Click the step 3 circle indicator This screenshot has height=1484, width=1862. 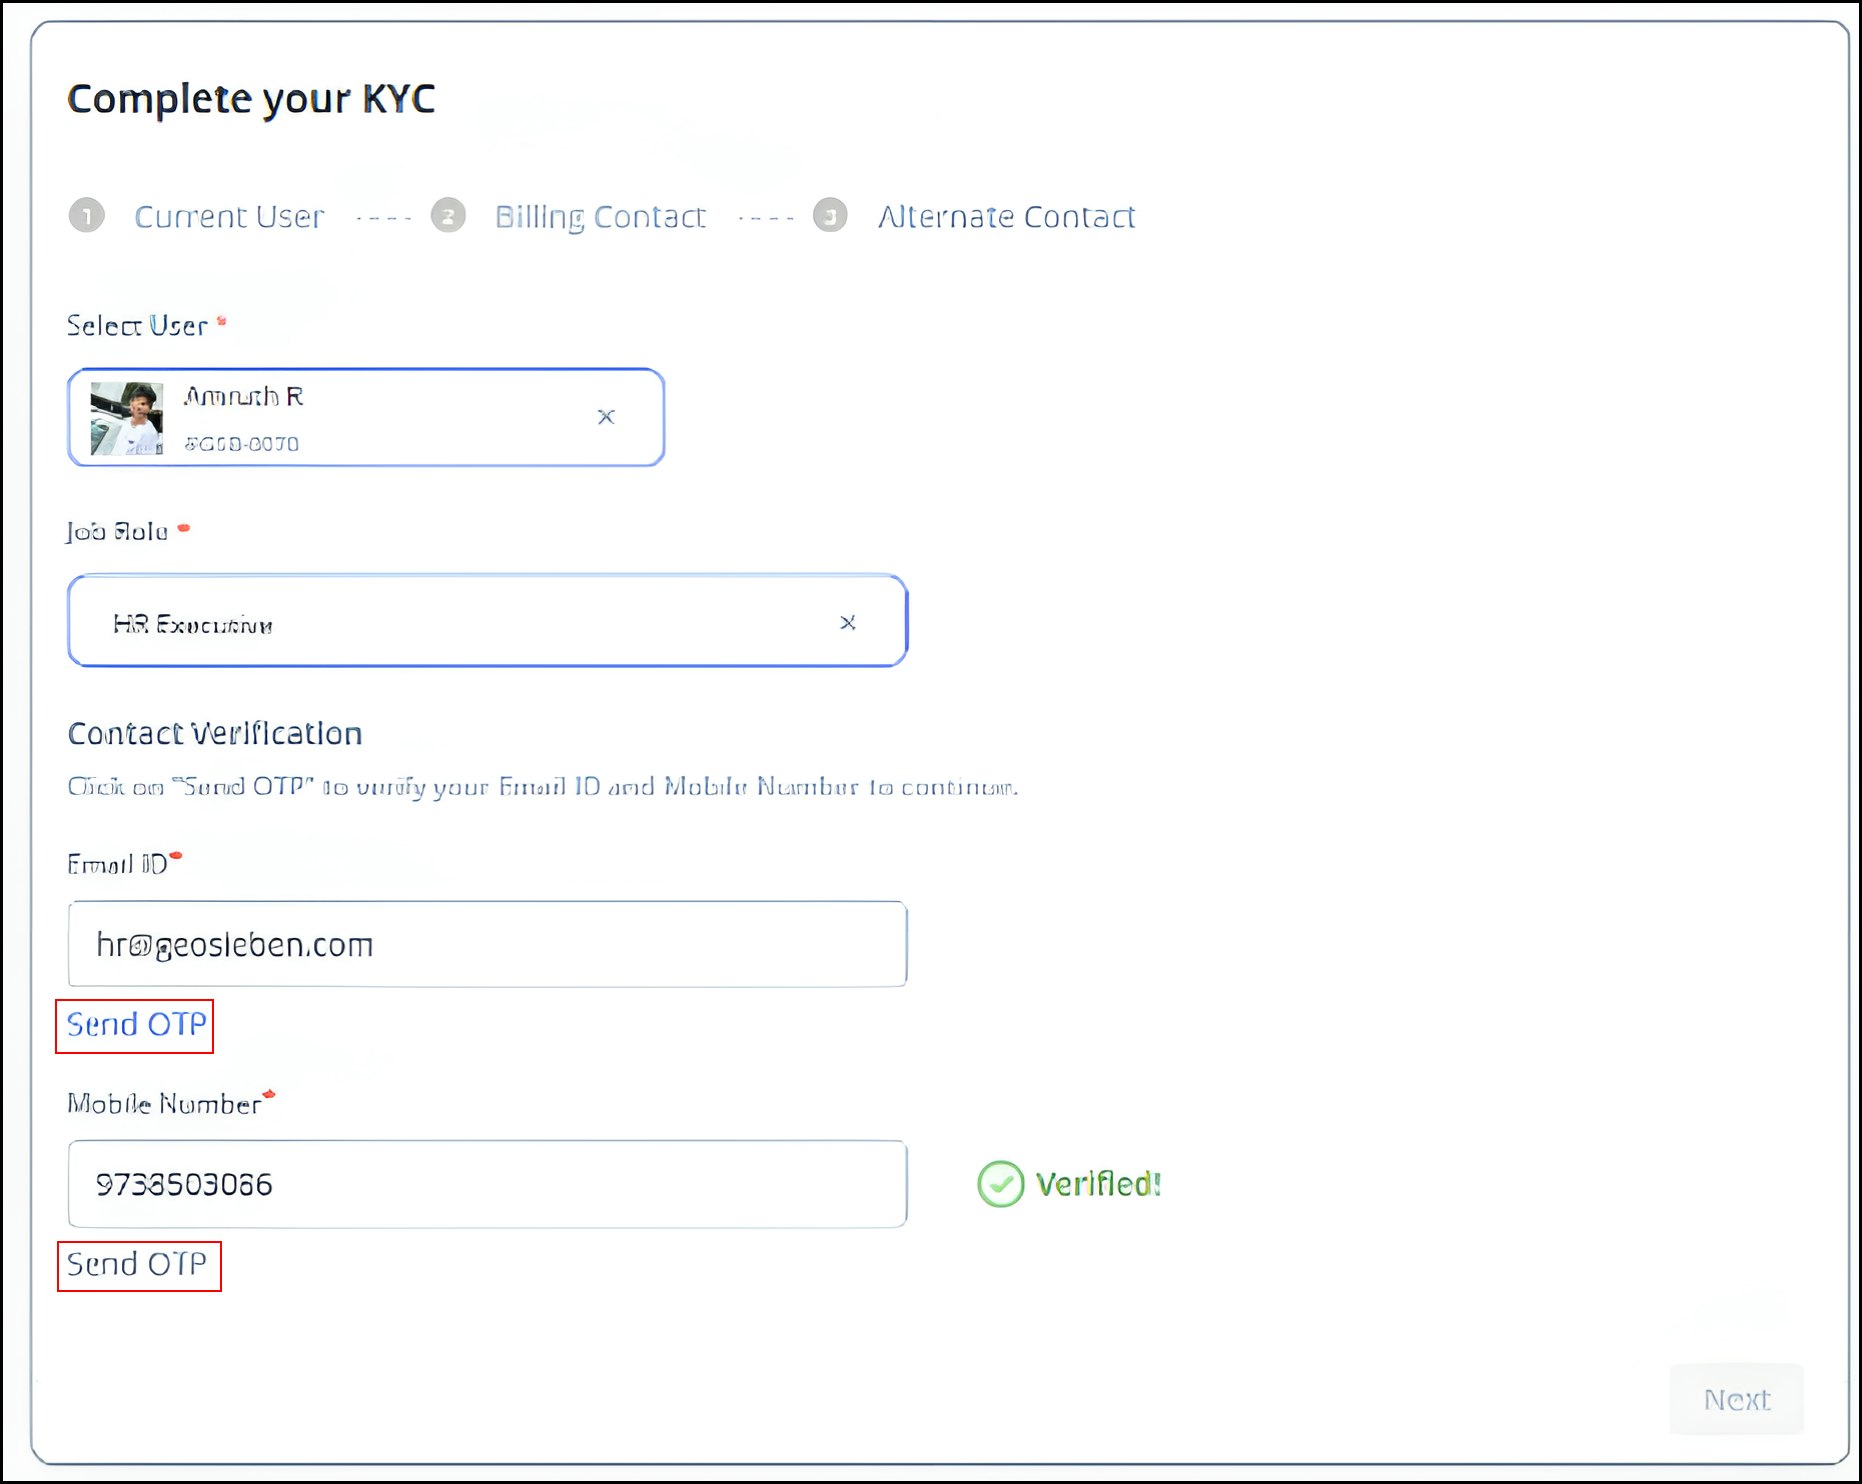[830, 215]
